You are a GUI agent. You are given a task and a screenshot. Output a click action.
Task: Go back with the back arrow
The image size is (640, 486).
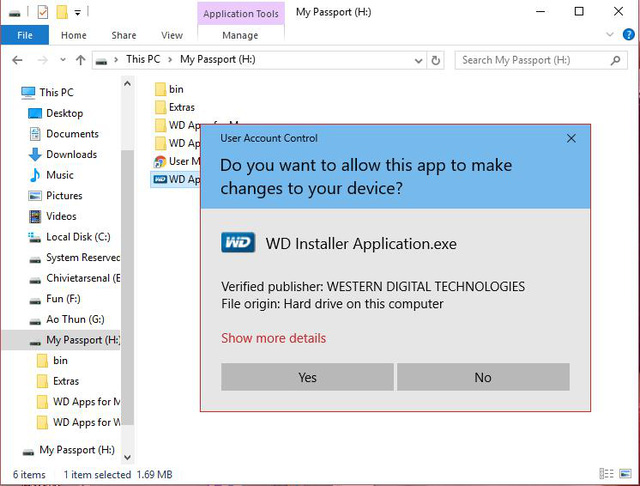17,60
